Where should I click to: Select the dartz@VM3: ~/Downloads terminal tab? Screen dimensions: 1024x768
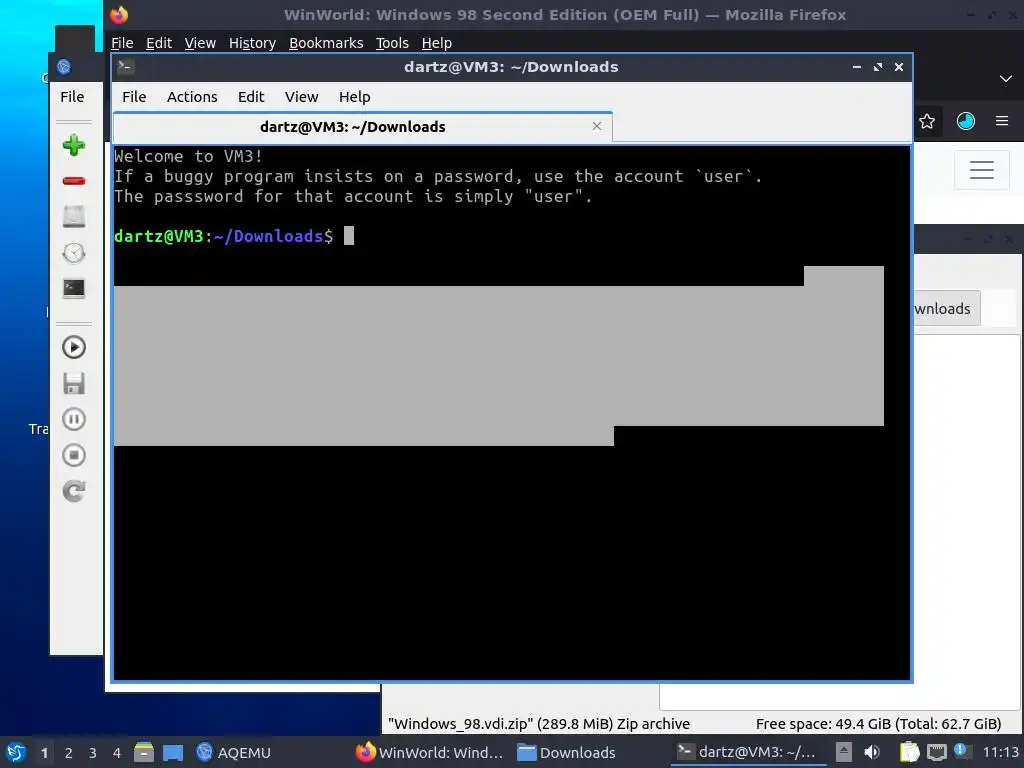point(362,127)
